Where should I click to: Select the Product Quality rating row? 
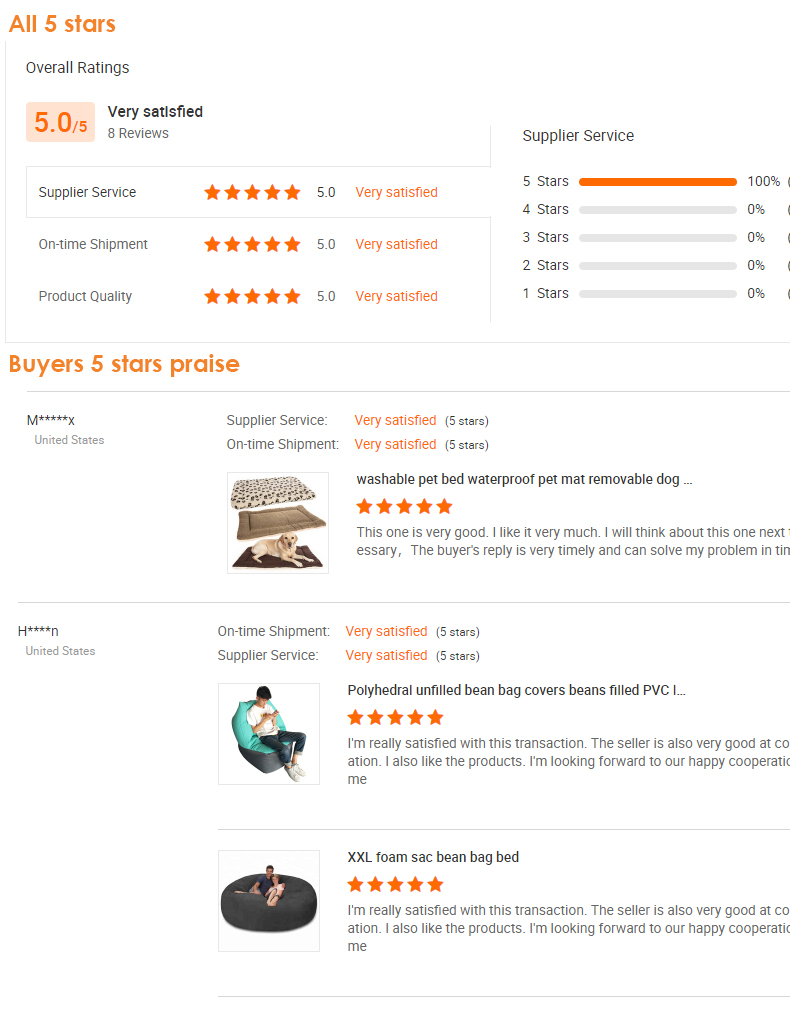tap(258, 296)
